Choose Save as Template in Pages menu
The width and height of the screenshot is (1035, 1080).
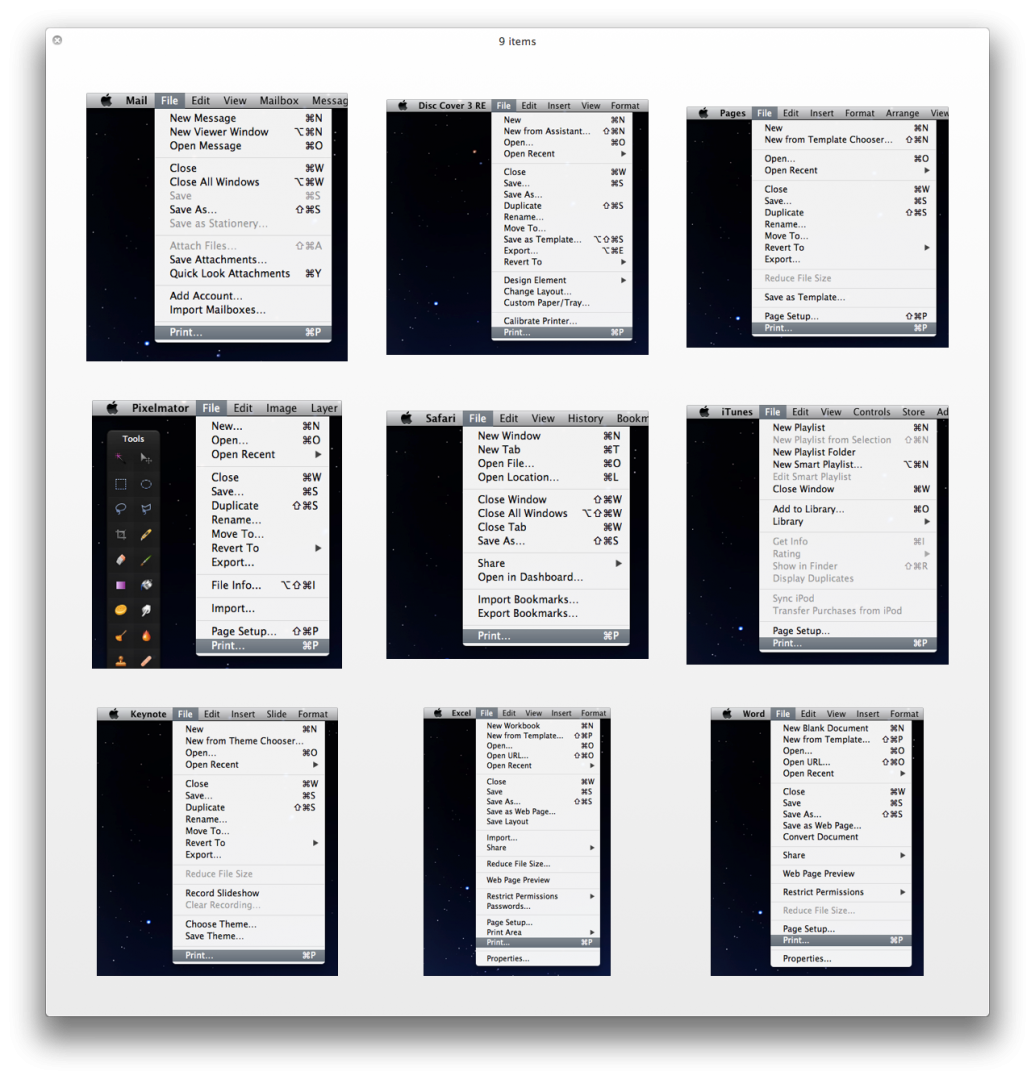[844, 298]
